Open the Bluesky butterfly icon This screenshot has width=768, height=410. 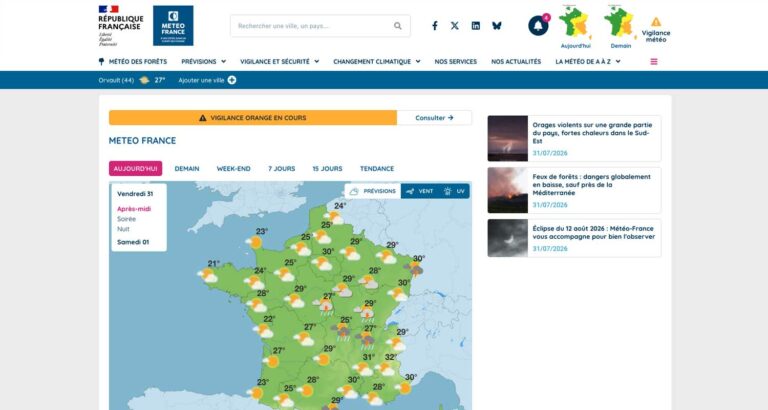point(497,26)
